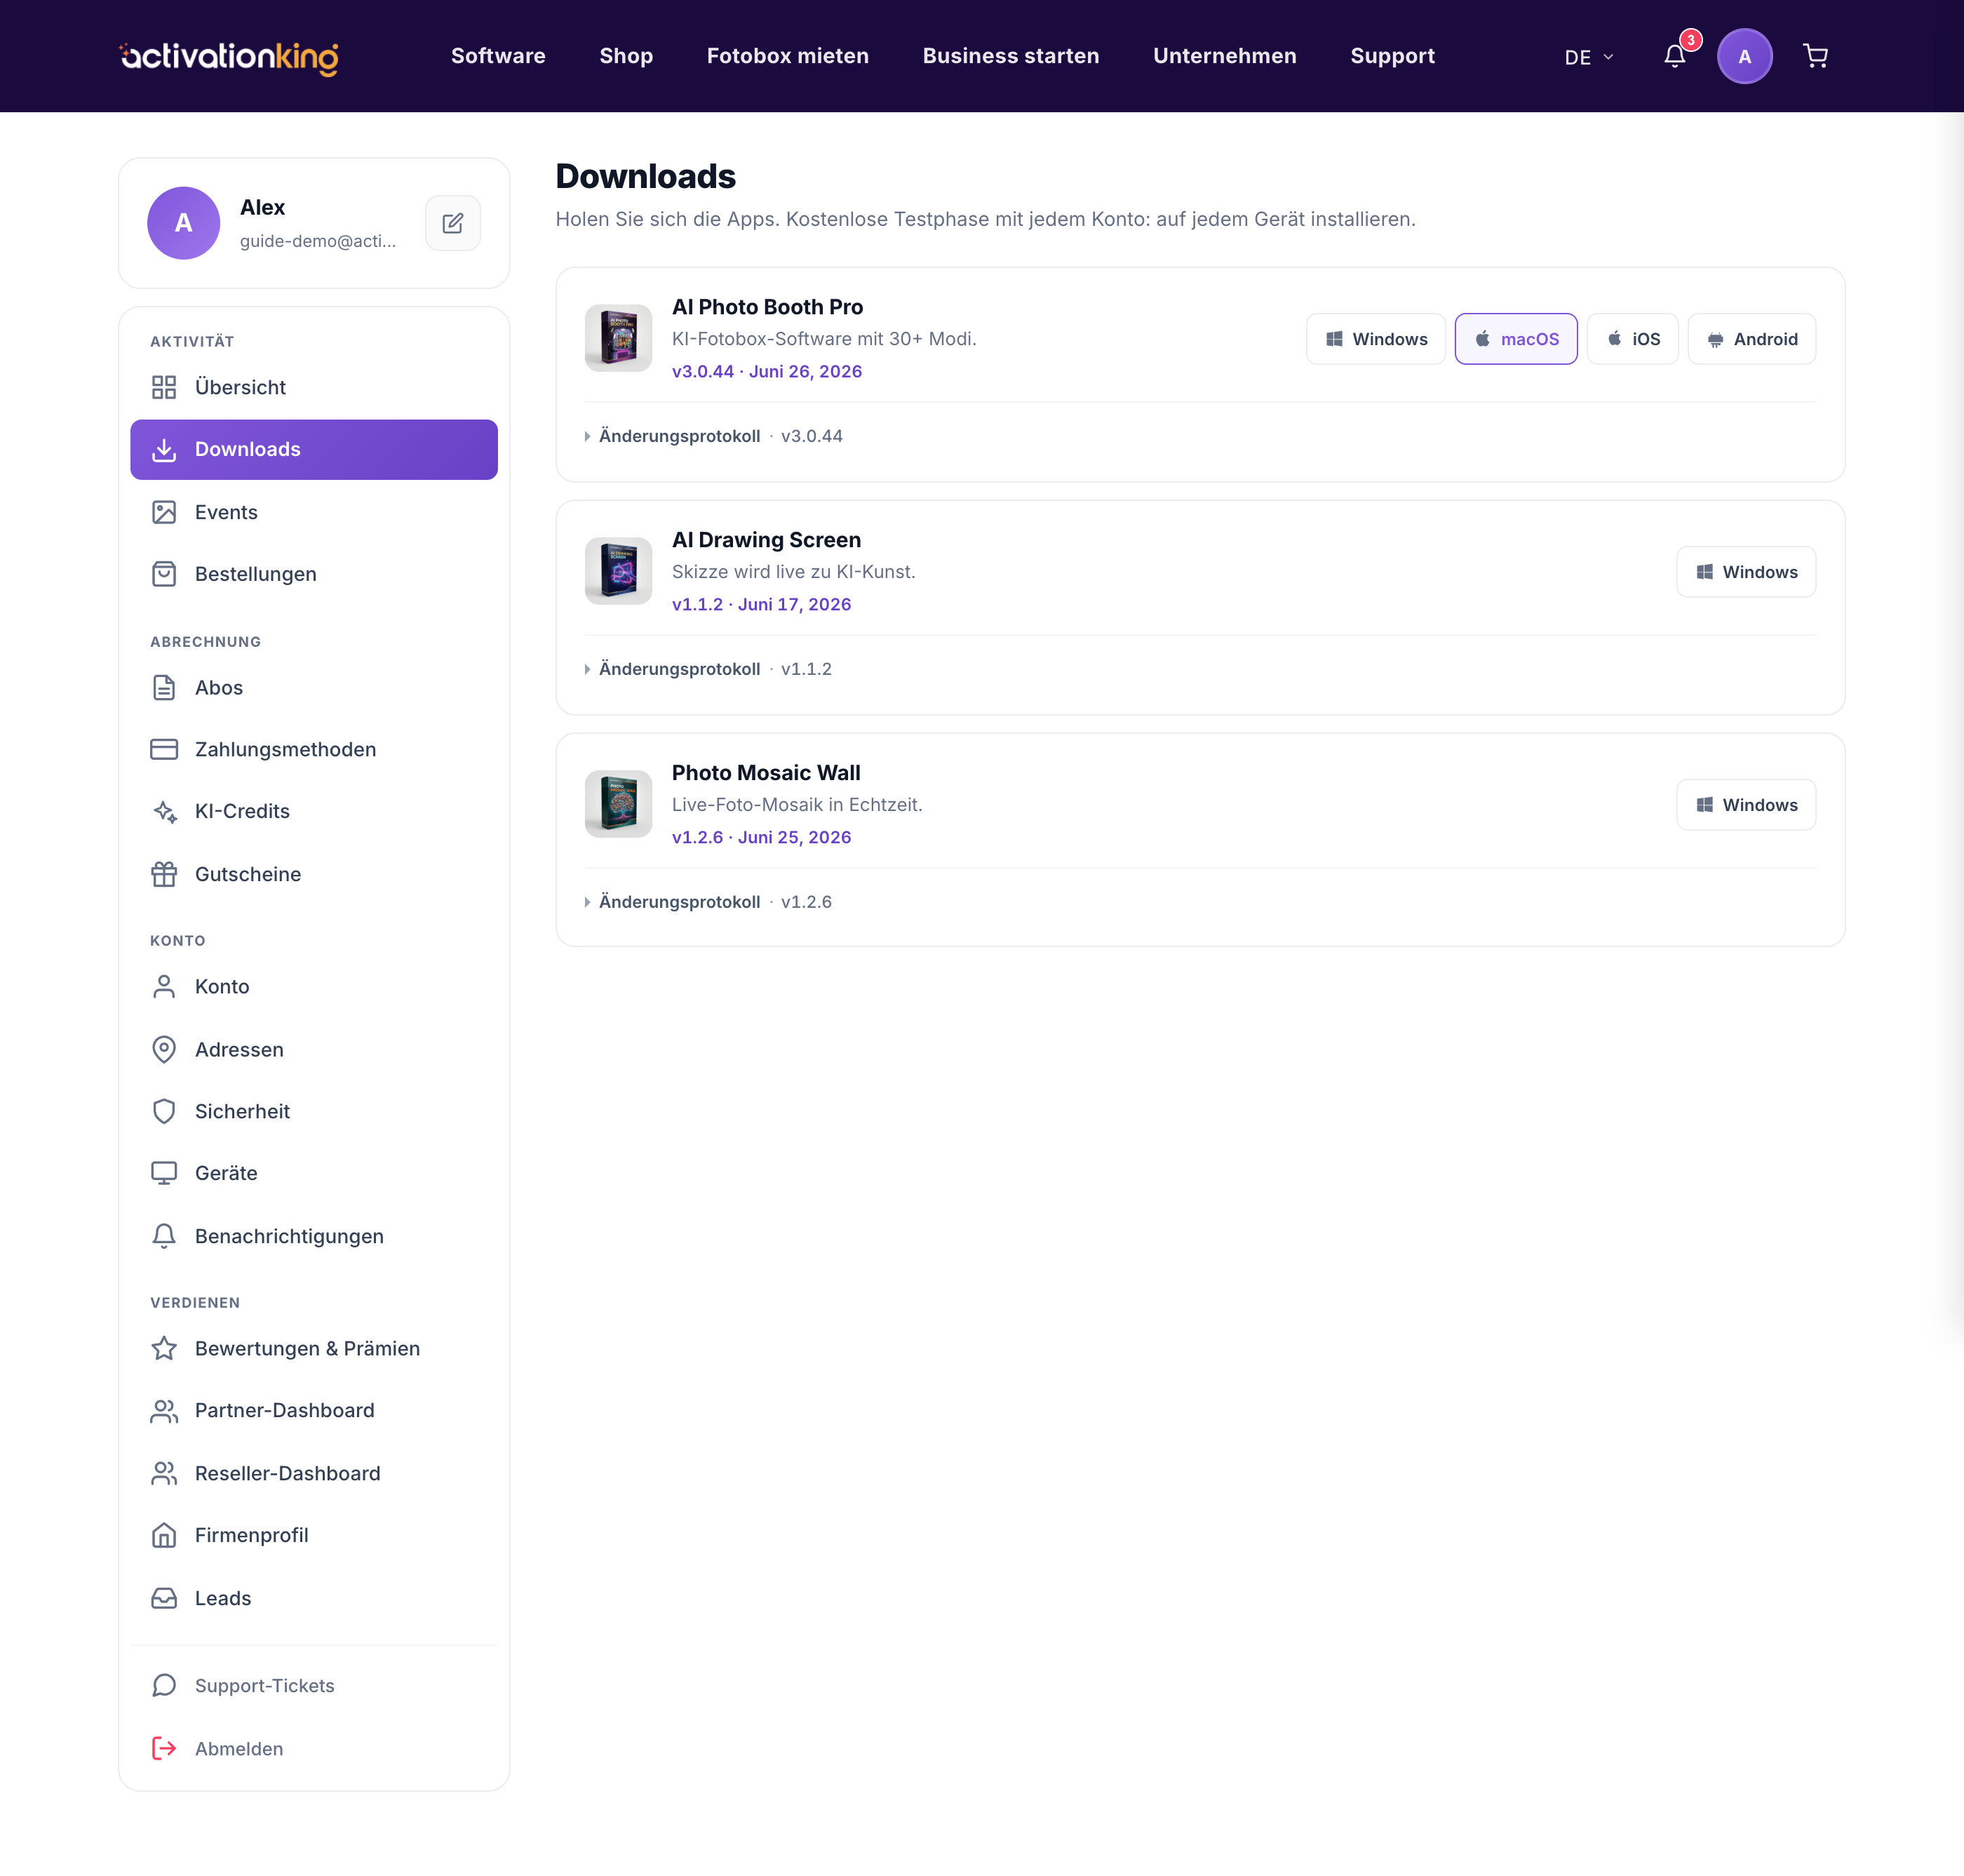Viewport: 1964px width, 1876px height.
Task: Click Alex's large profile avatar
Action: (x=184, y=223)
